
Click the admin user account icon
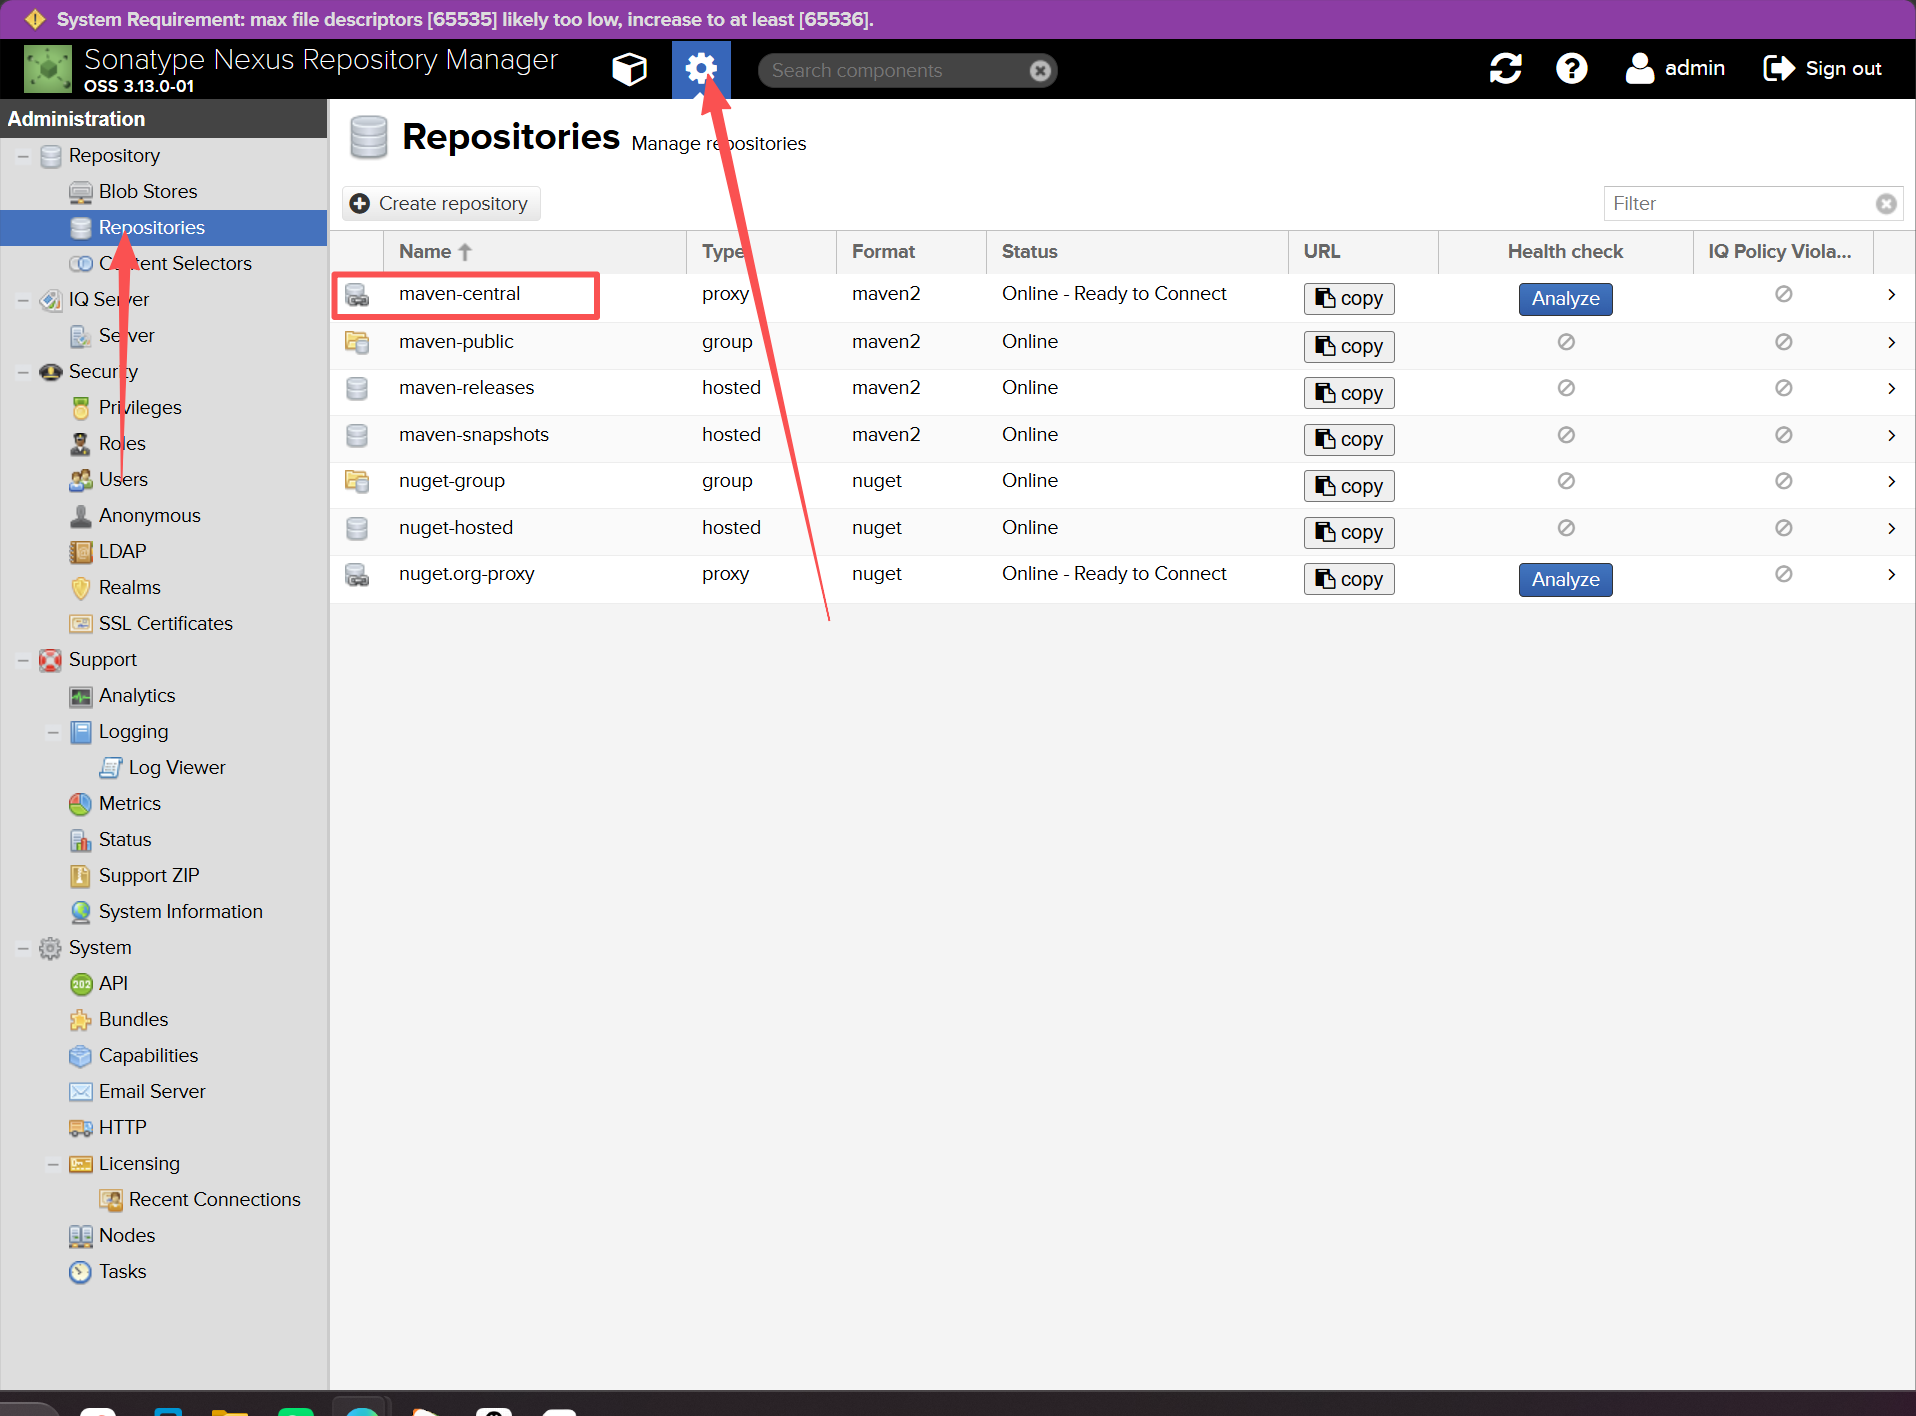[1639, 69]
